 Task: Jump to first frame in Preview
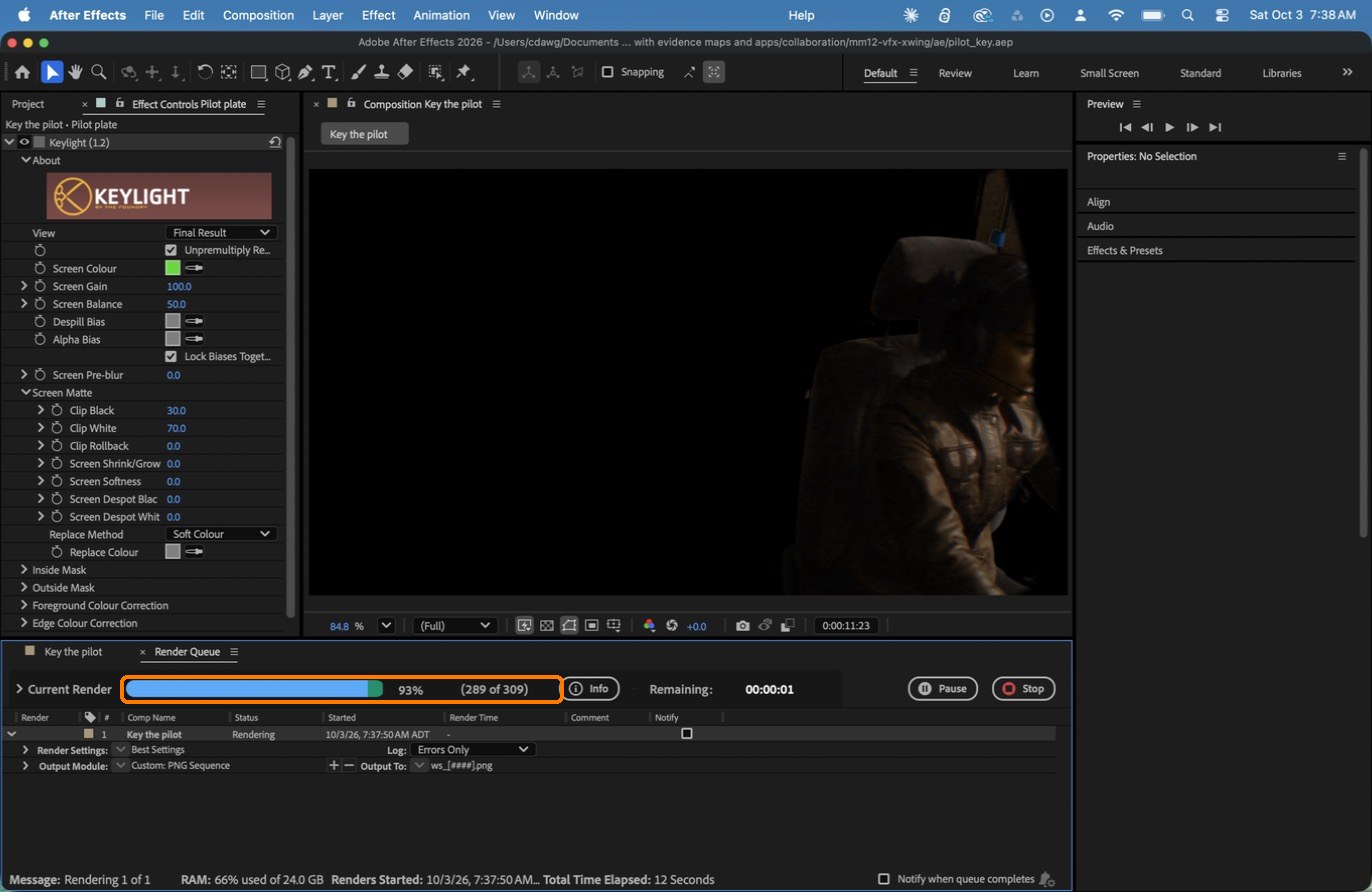tap(1125, 127)
